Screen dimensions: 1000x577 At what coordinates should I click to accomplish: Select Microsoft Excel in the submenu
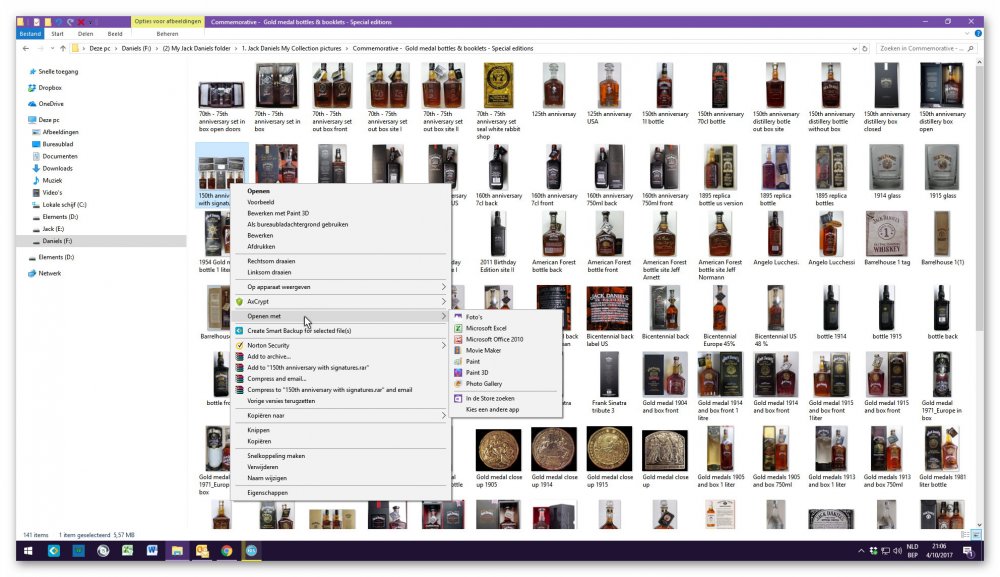click(486, 328)
